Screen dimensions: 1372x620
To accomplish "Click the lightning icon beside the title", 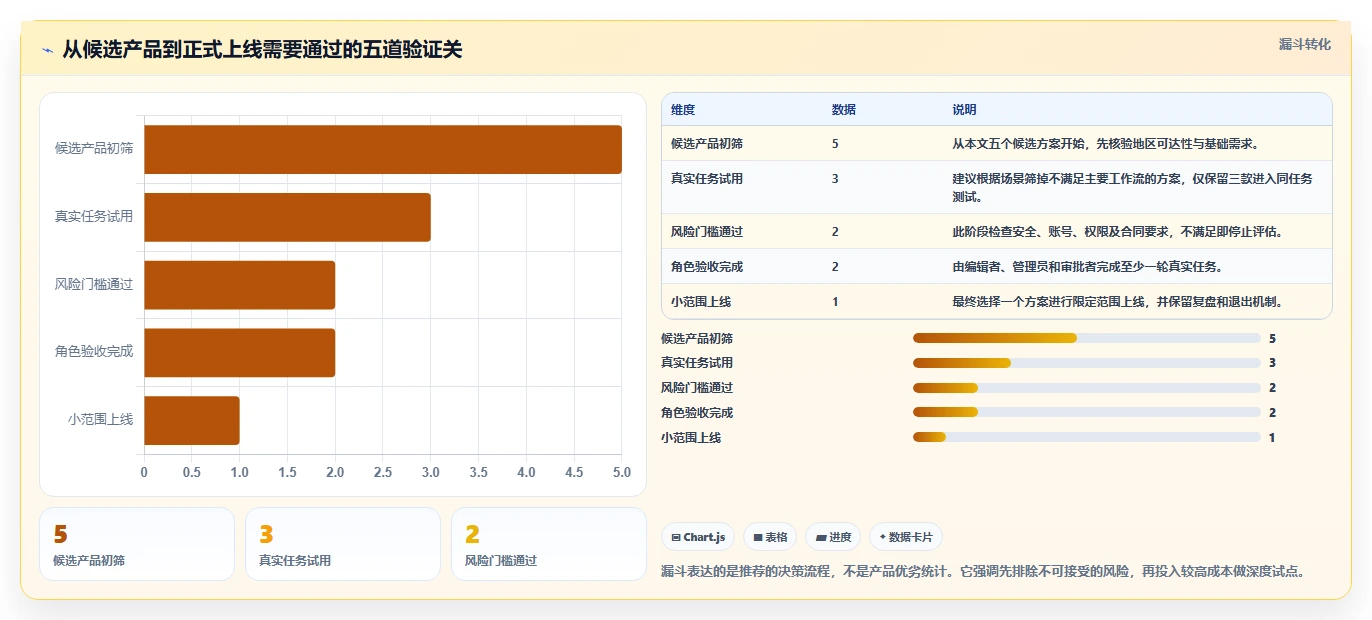I will (x=48, y=50).
